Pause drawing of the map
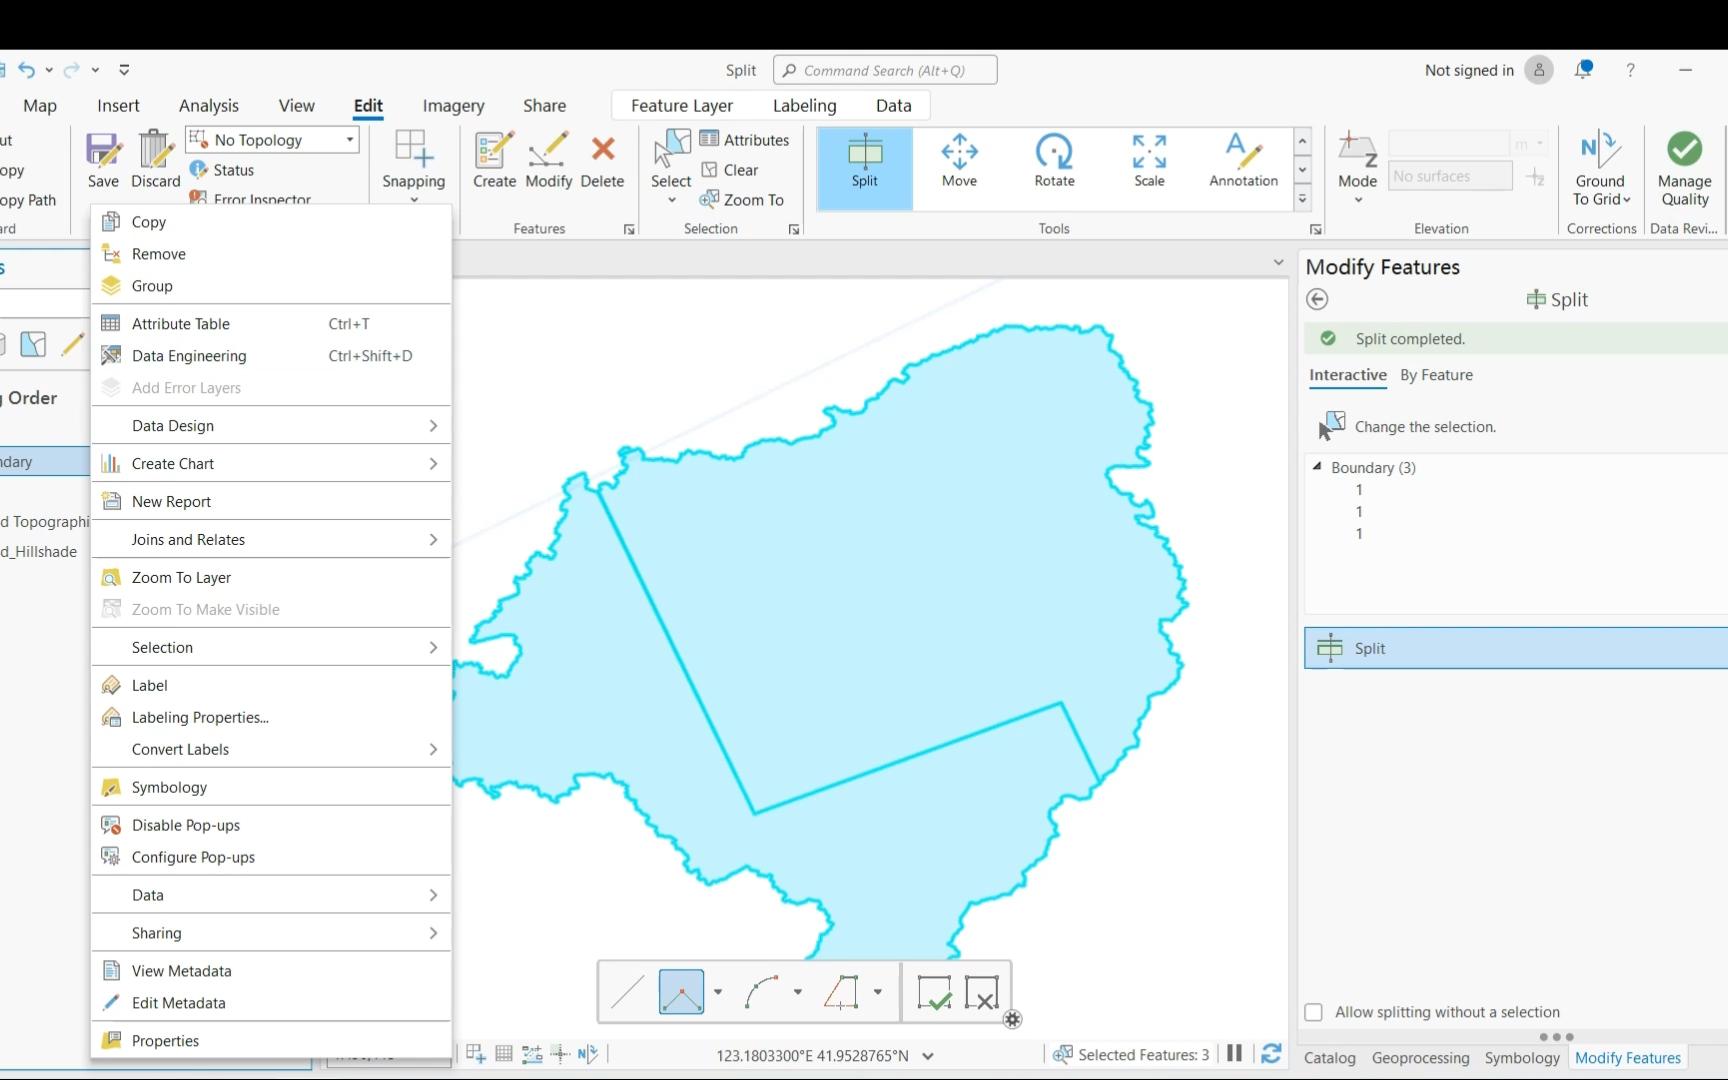This screenshot has width=1728, height=1080. pyautogui.click(x=1233, y=1053)
